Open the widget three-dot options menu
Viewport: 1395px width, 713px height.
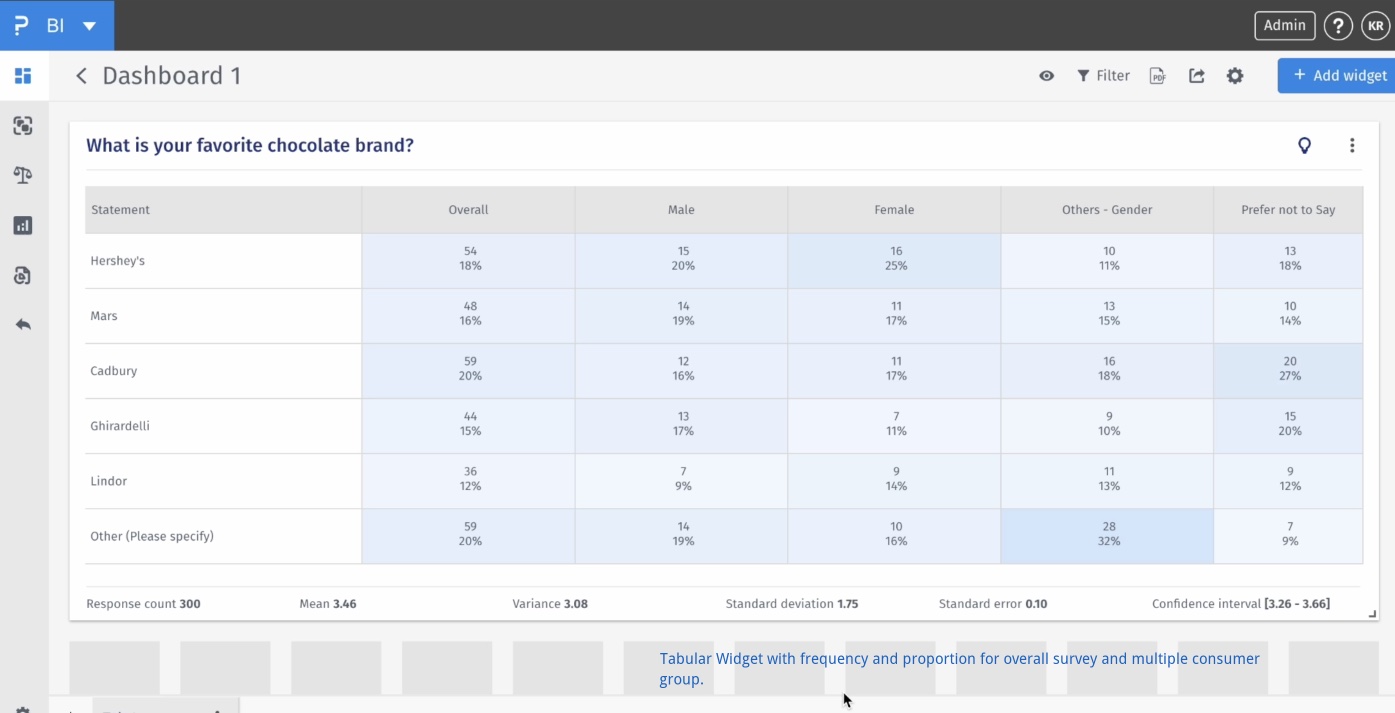1352,145
